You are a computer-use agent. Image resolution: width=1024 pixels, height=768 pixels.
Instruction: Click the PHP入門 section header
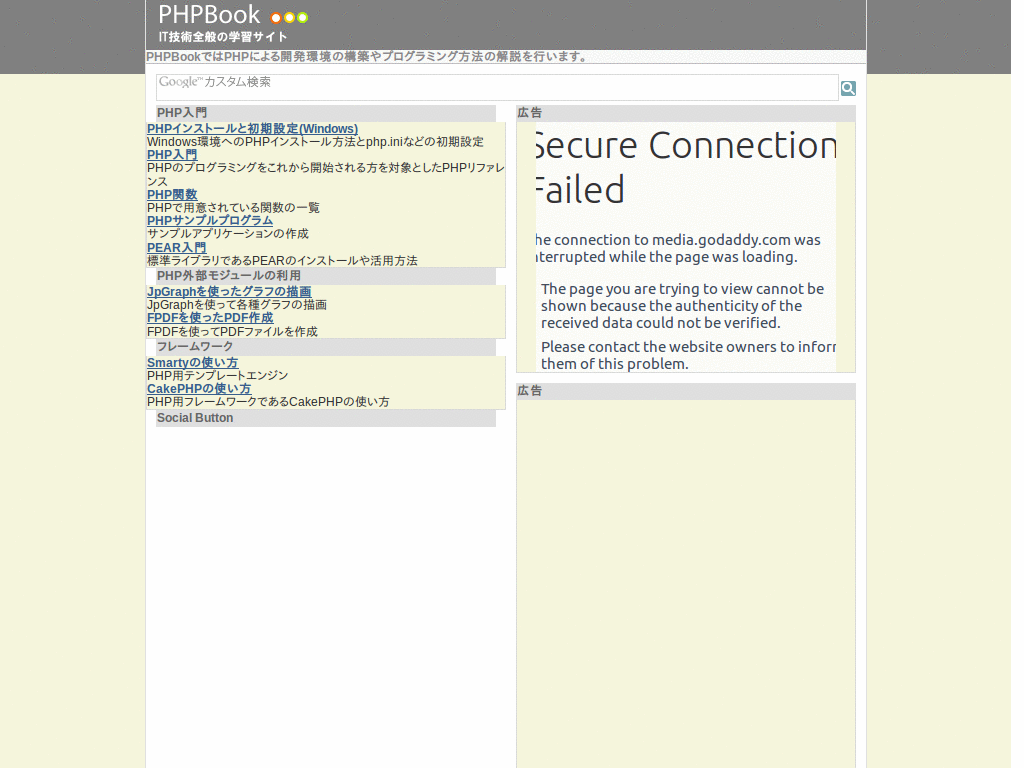click(326, 113)
